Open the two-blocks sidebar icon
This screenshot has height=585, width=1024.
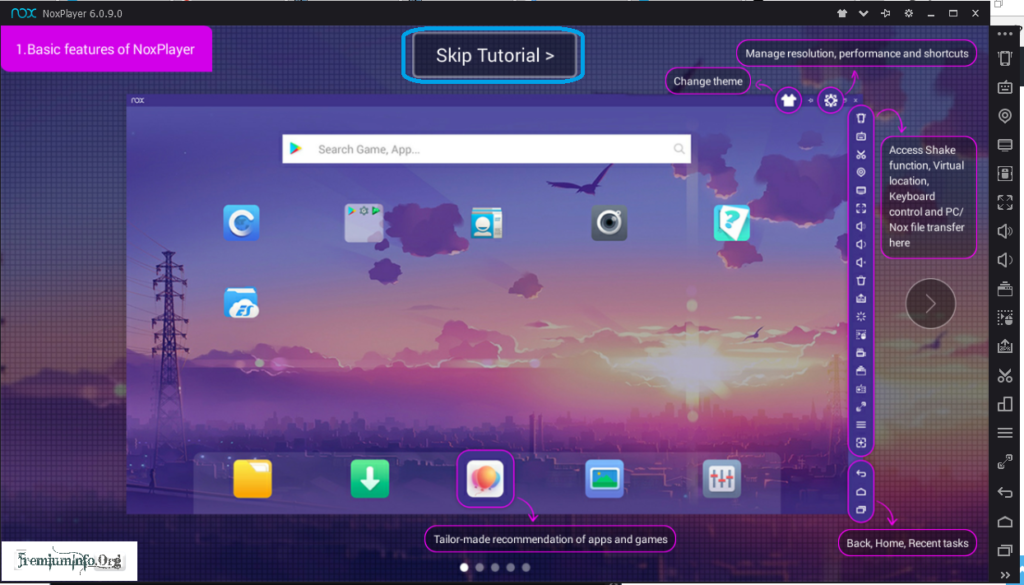pyautogui.click(x=1004, y=404)
